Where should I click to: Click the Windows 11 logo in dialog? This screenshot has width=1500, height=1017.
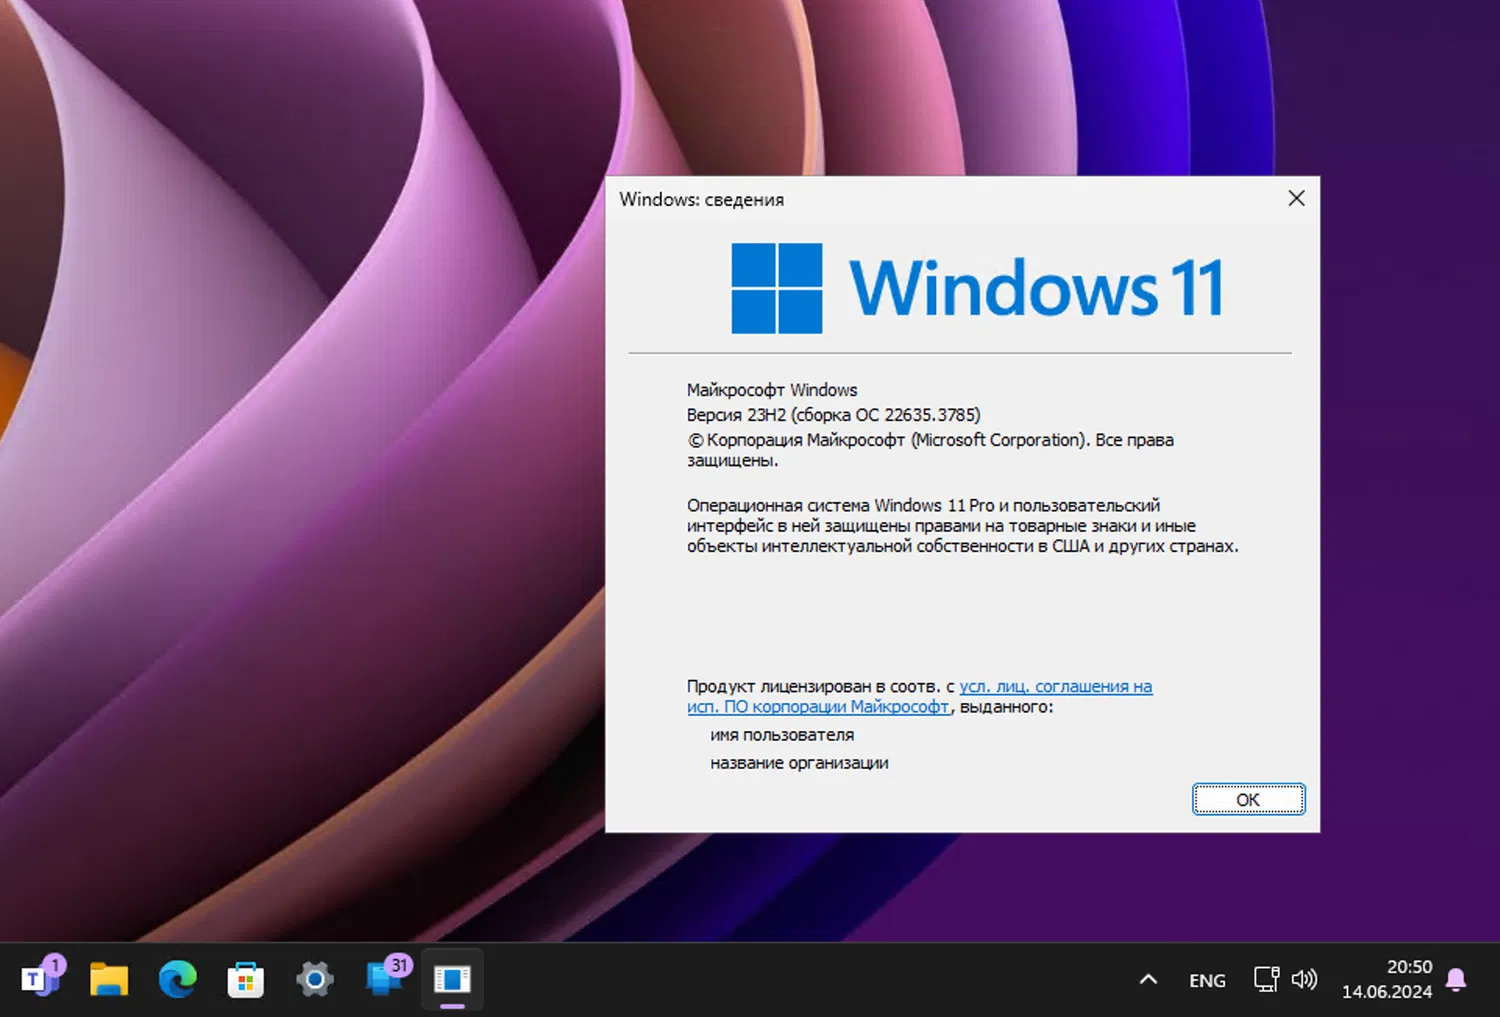click(x=776, y=288)
